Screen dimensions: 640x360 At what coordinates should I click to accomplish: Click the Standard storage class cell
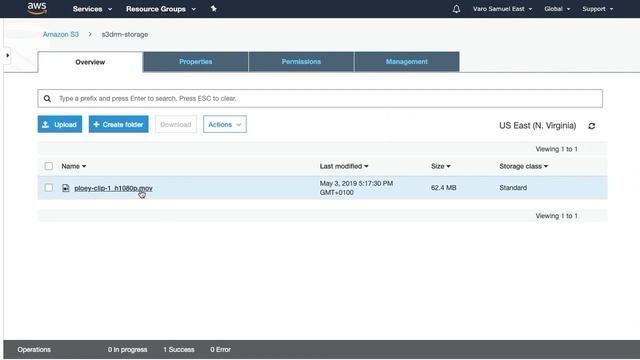(x=513, y=188)
